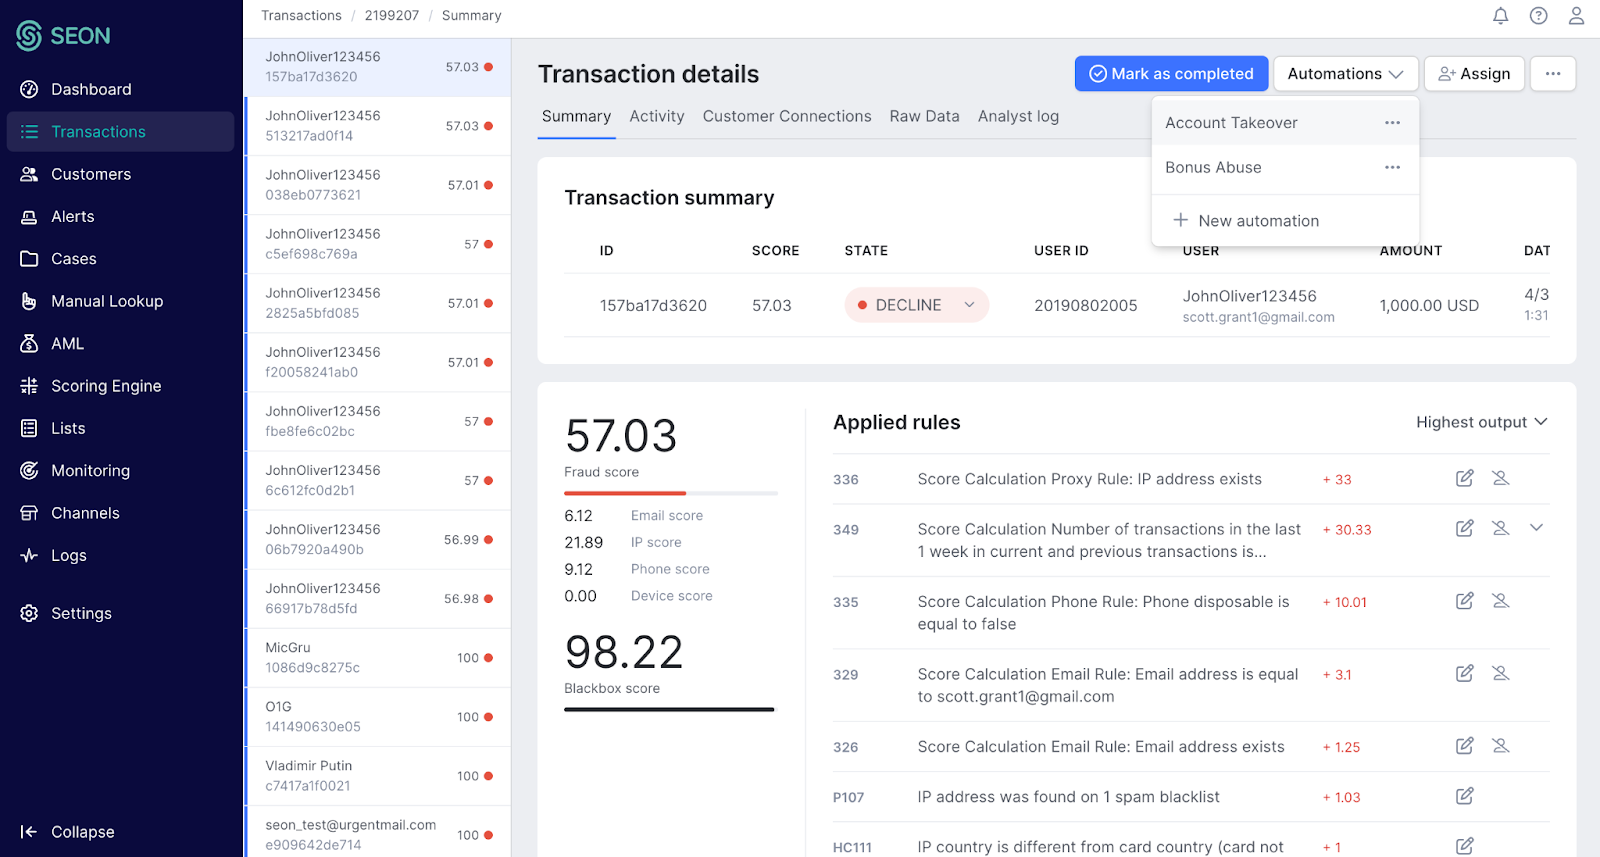Select Vladimir Putin transaction c7417a1f0021
1600x857 pixels.
pyautogui.click(x=378, y=776)
